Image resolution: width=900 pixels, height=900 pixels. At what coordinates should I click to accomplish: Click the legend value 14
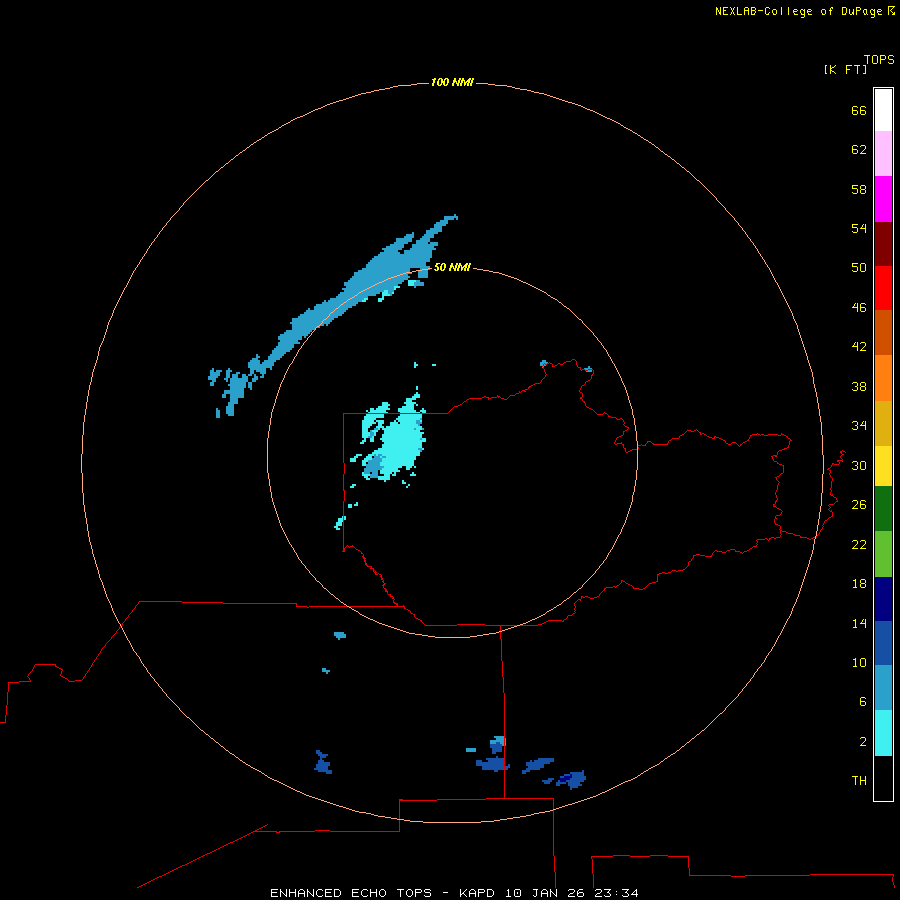(859, 623)
